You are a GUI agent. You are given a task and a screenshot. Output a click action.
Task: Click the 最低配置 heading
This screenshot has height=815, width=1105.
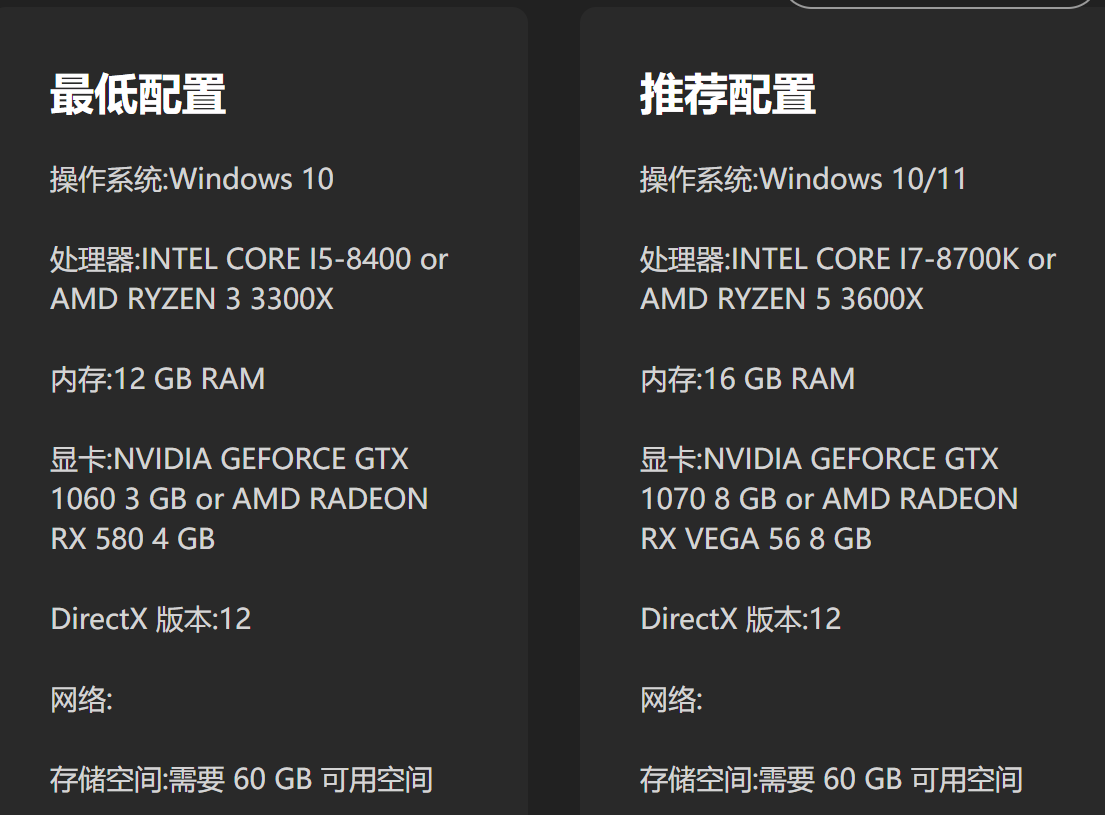[x=138, y=95]
